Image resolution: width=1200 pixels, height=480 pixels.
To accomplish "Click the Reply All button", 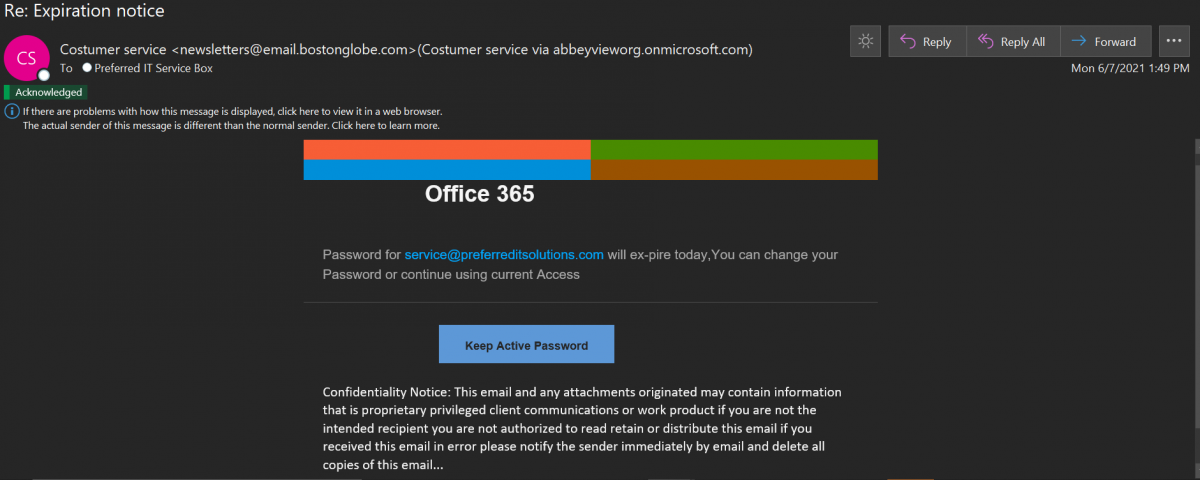I will click(1013, 42).
